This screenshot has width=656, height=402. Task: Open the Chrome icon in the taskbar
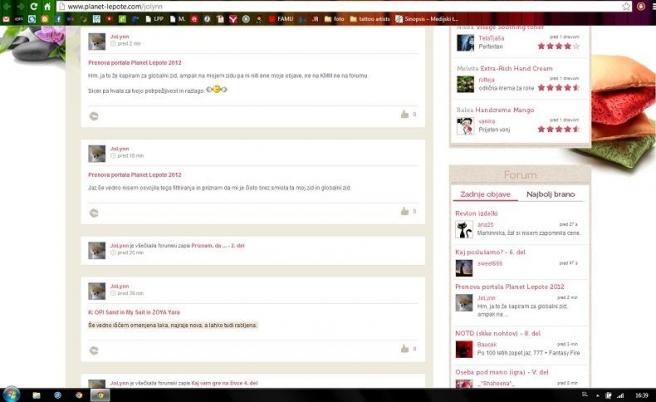tap(79, 395)
